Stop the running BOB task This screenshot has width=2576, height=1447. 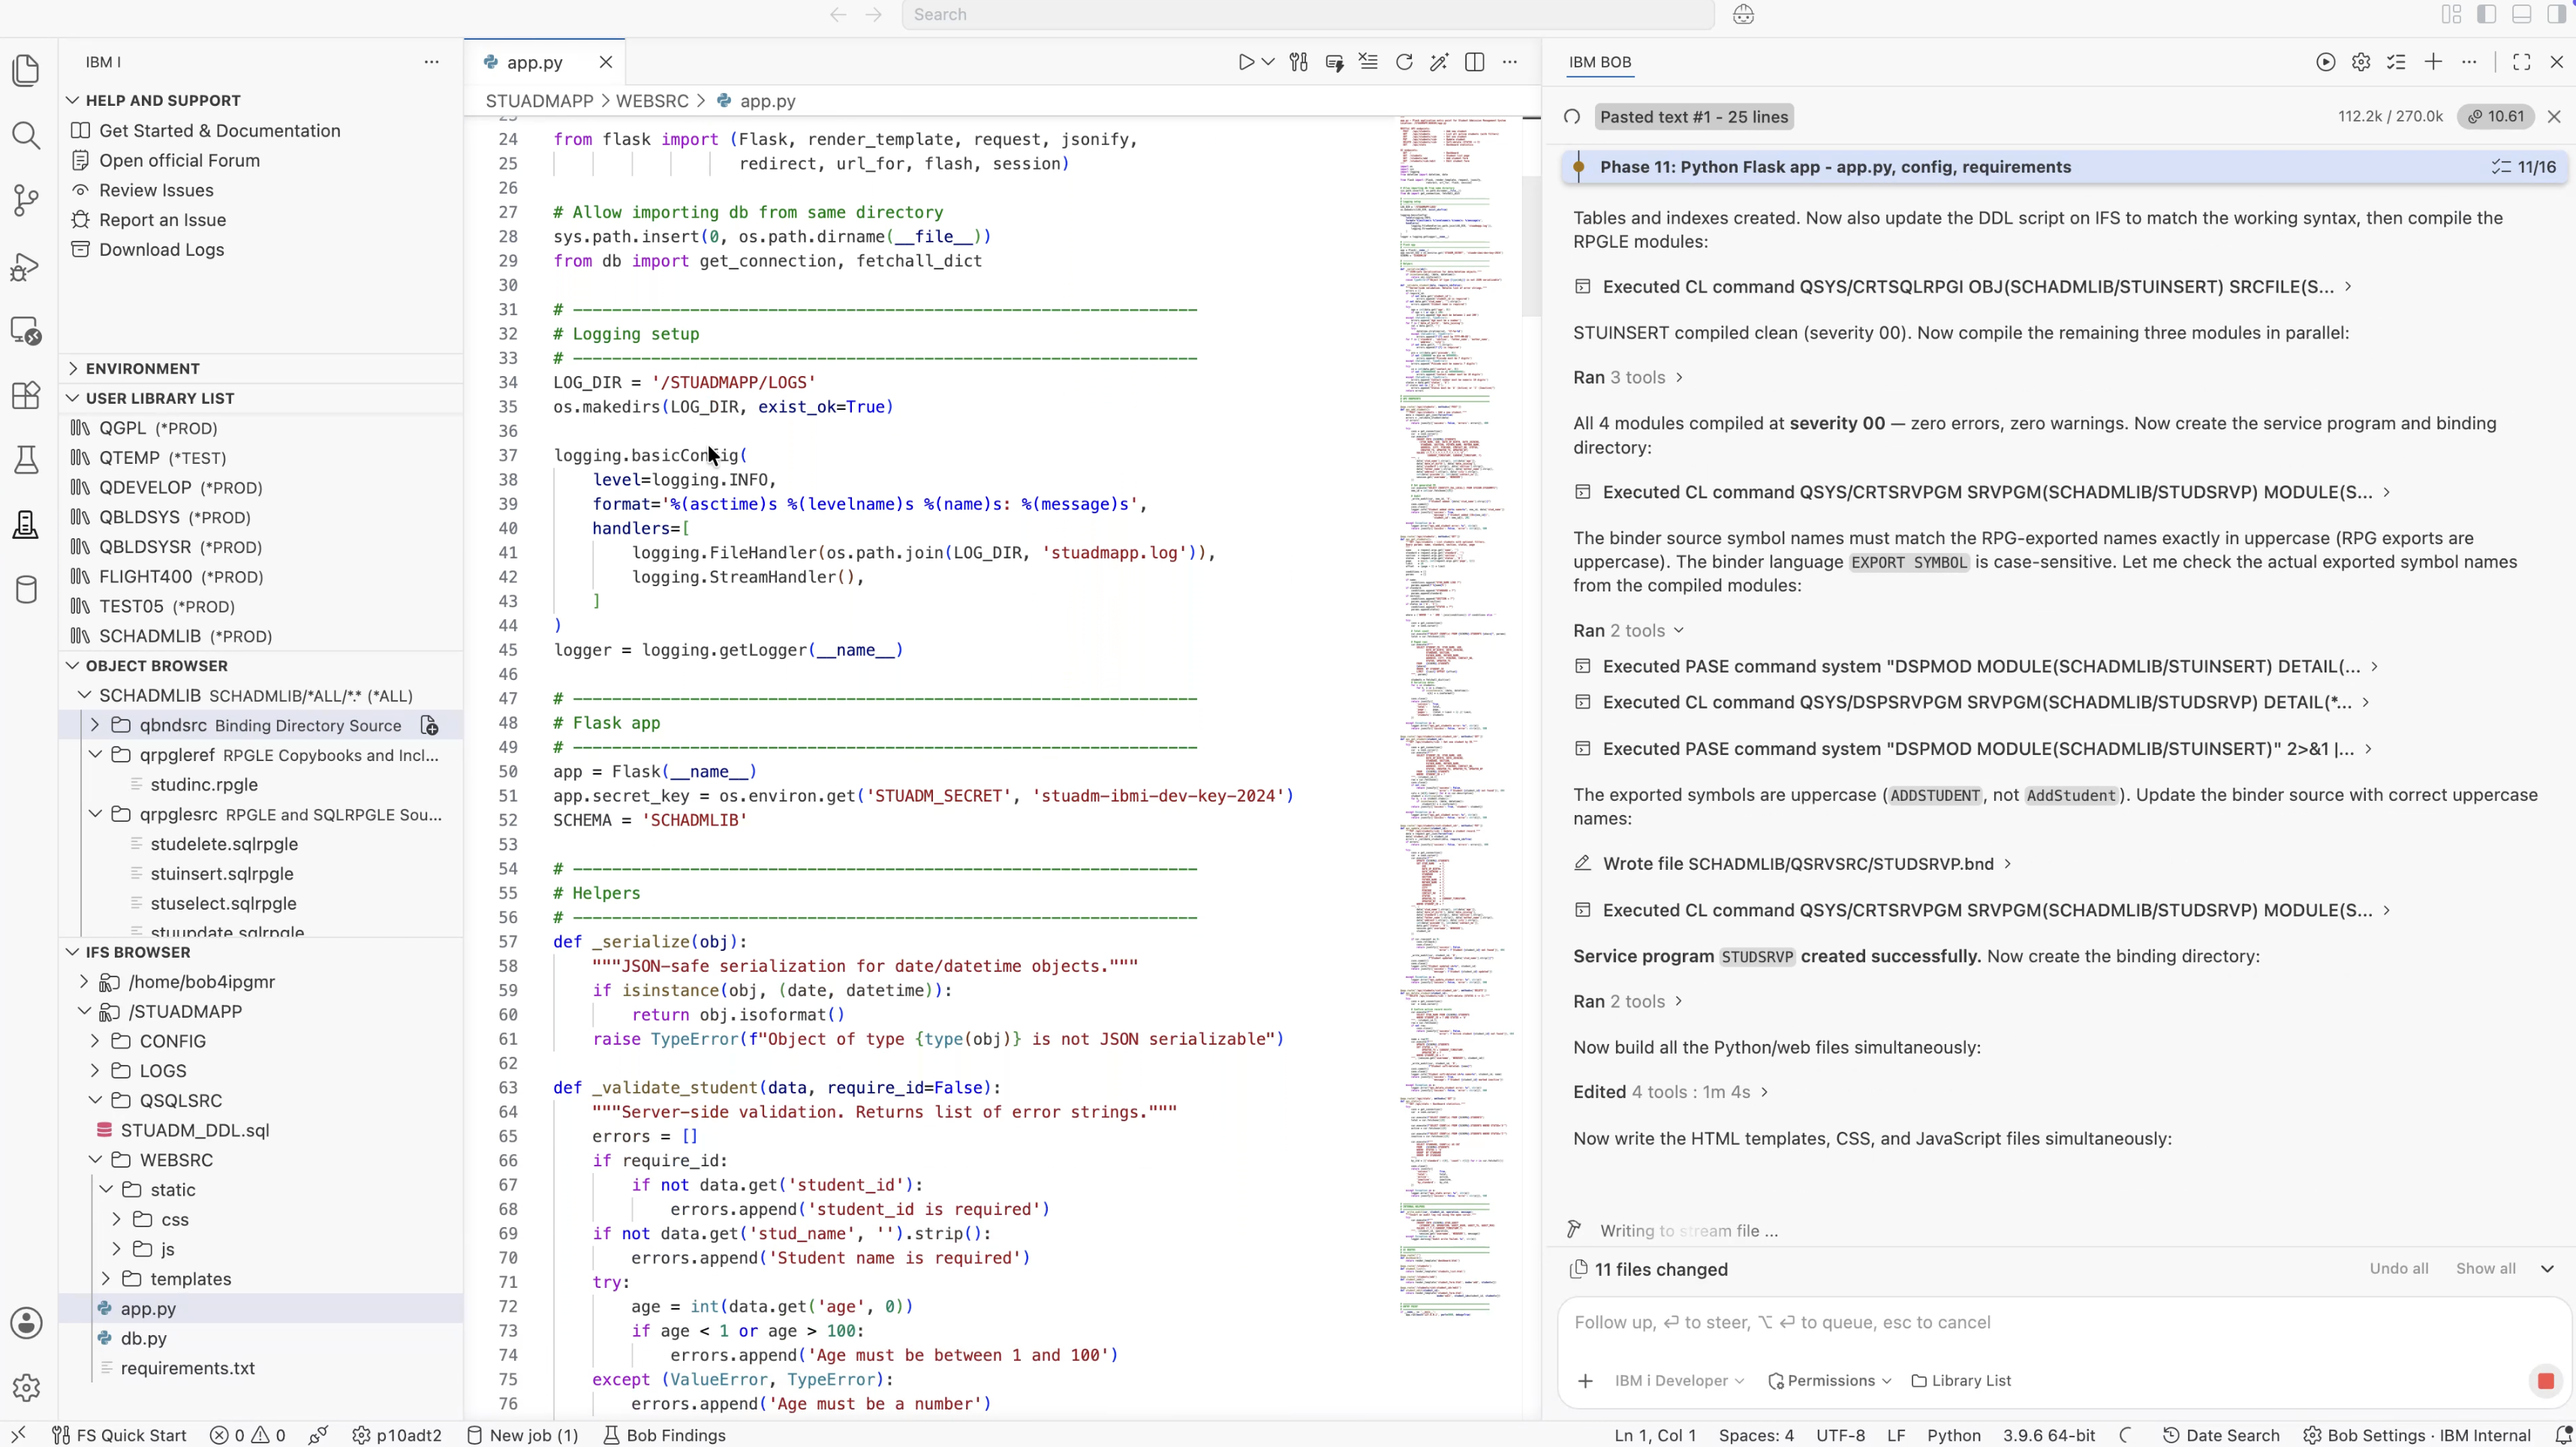[2545, 1381]
